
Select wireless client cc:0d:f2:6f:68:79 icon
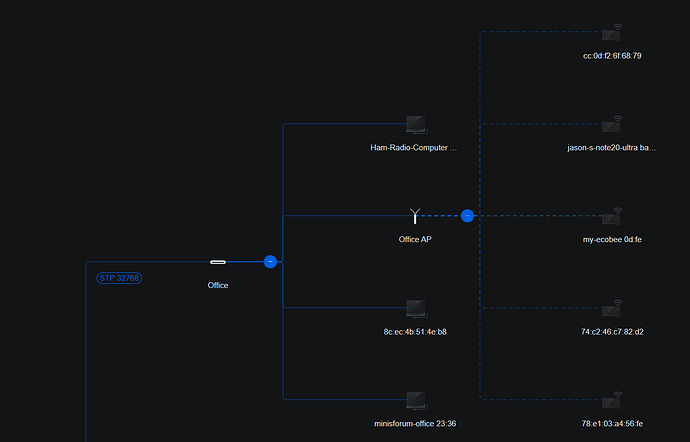coord(612,33)
